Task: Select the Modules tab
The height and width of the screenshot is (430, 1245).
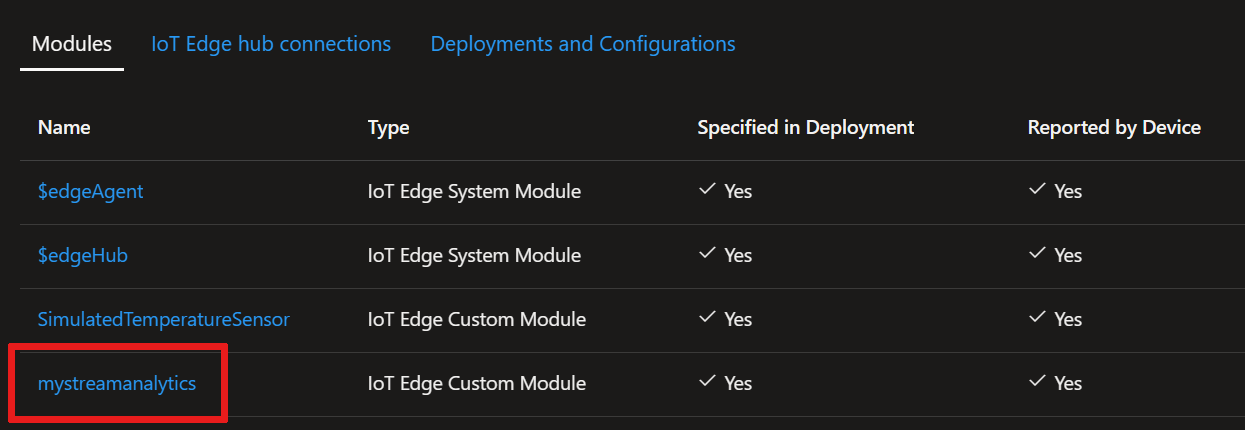Action: [72, 44]
